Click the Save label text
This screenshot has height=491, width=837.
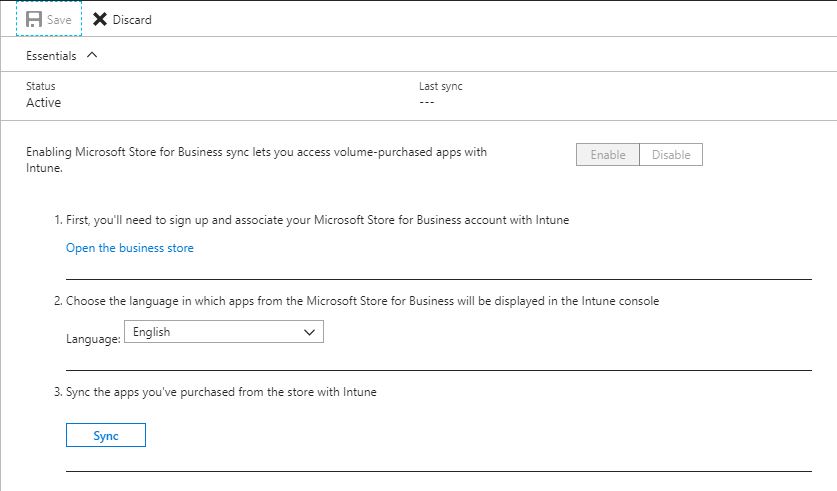(59, 20)
